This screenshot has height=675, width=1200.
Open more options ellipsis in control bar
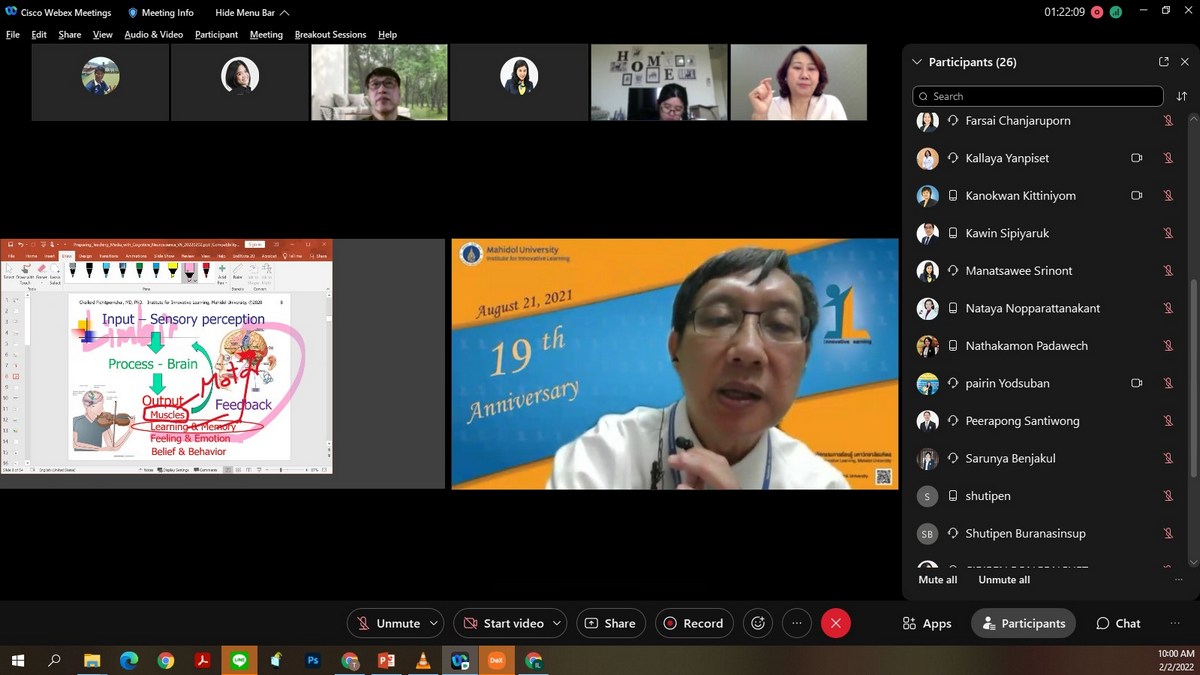(x=797, y=623)
